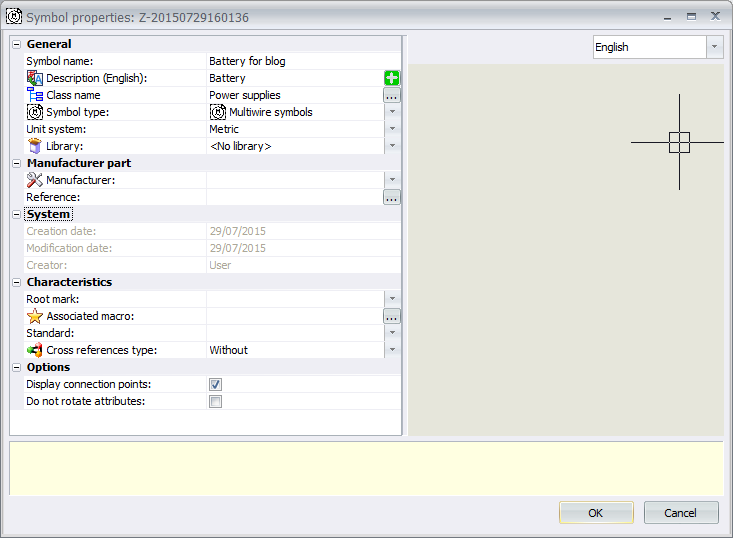
Task: Open the Library dropdown arrow
Action: (x=392, y=146)
